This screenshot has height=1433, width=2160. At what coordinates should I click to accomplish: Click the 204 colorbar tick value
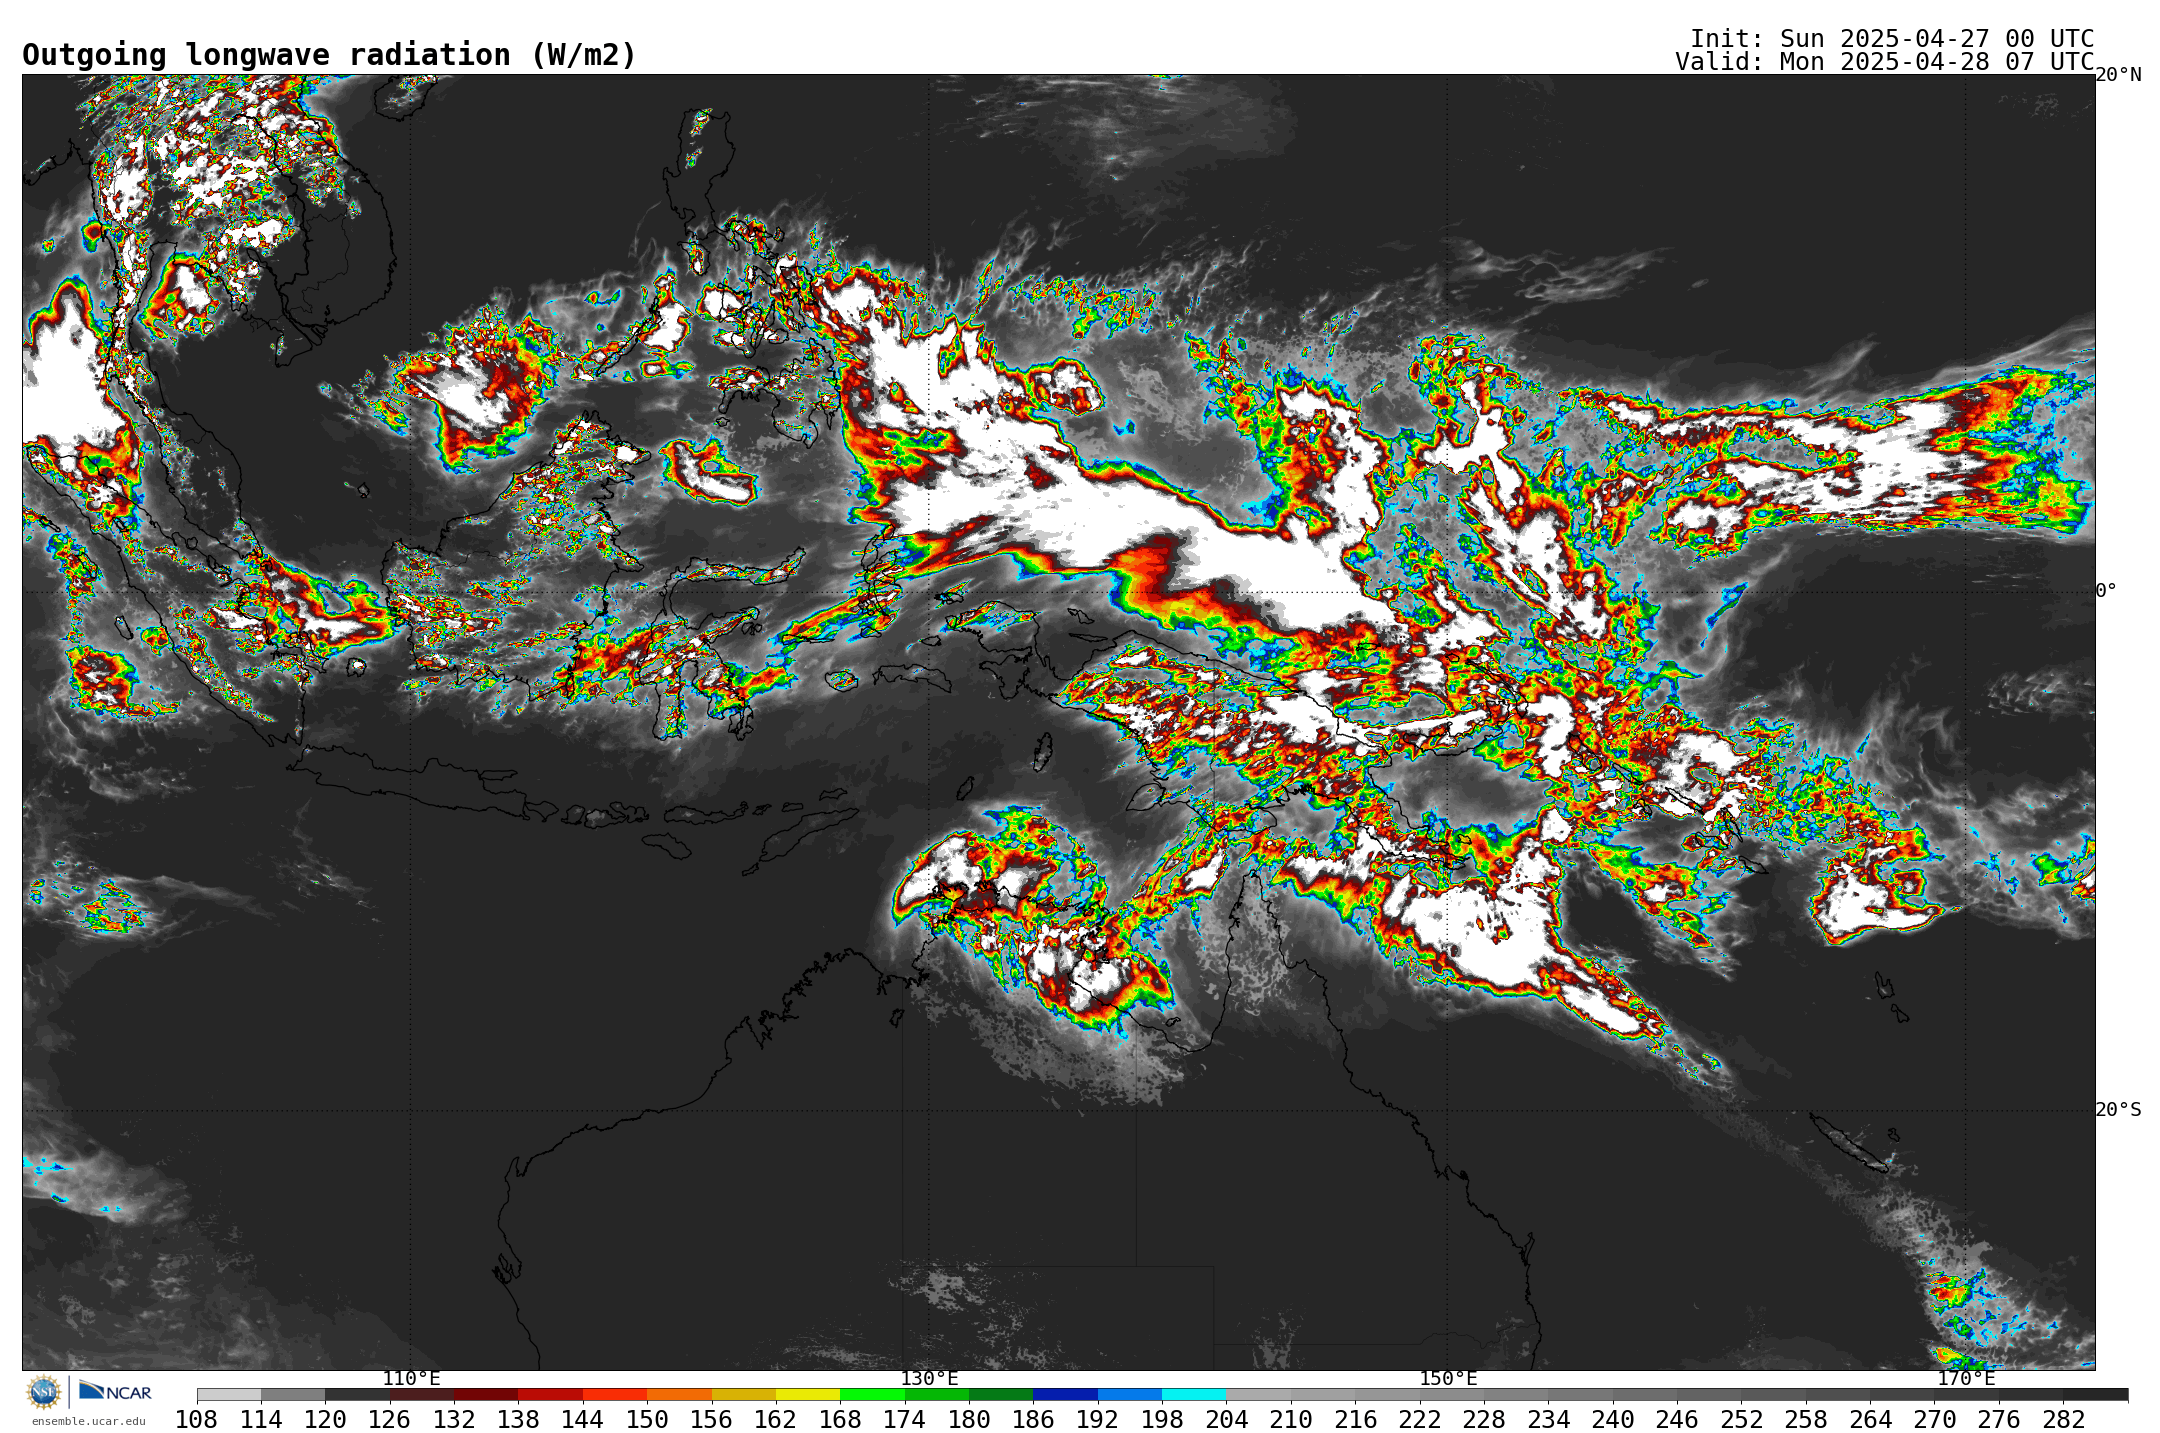(1226, 1419)
